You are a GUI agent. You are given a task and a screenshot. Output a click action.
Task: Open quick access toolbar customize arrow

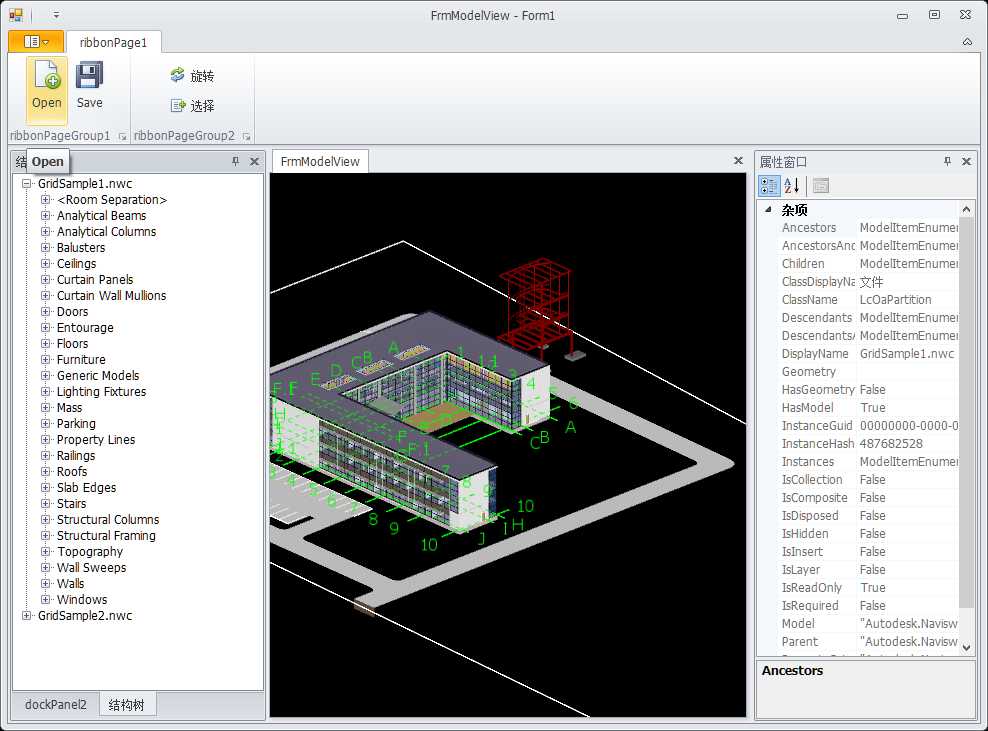pos(56,15)
